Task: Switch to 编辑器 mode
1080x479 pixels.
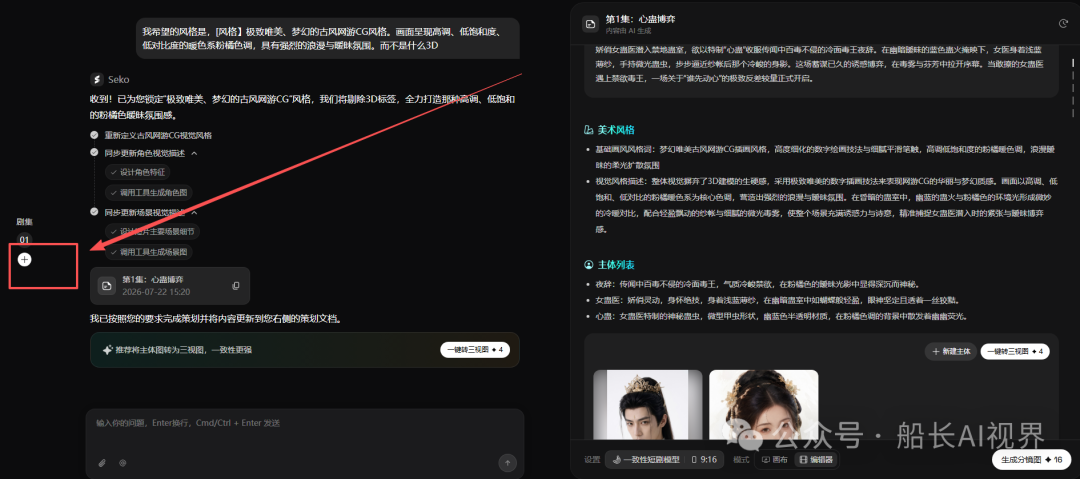Action: pyautogui.click(x=816, y=460)
